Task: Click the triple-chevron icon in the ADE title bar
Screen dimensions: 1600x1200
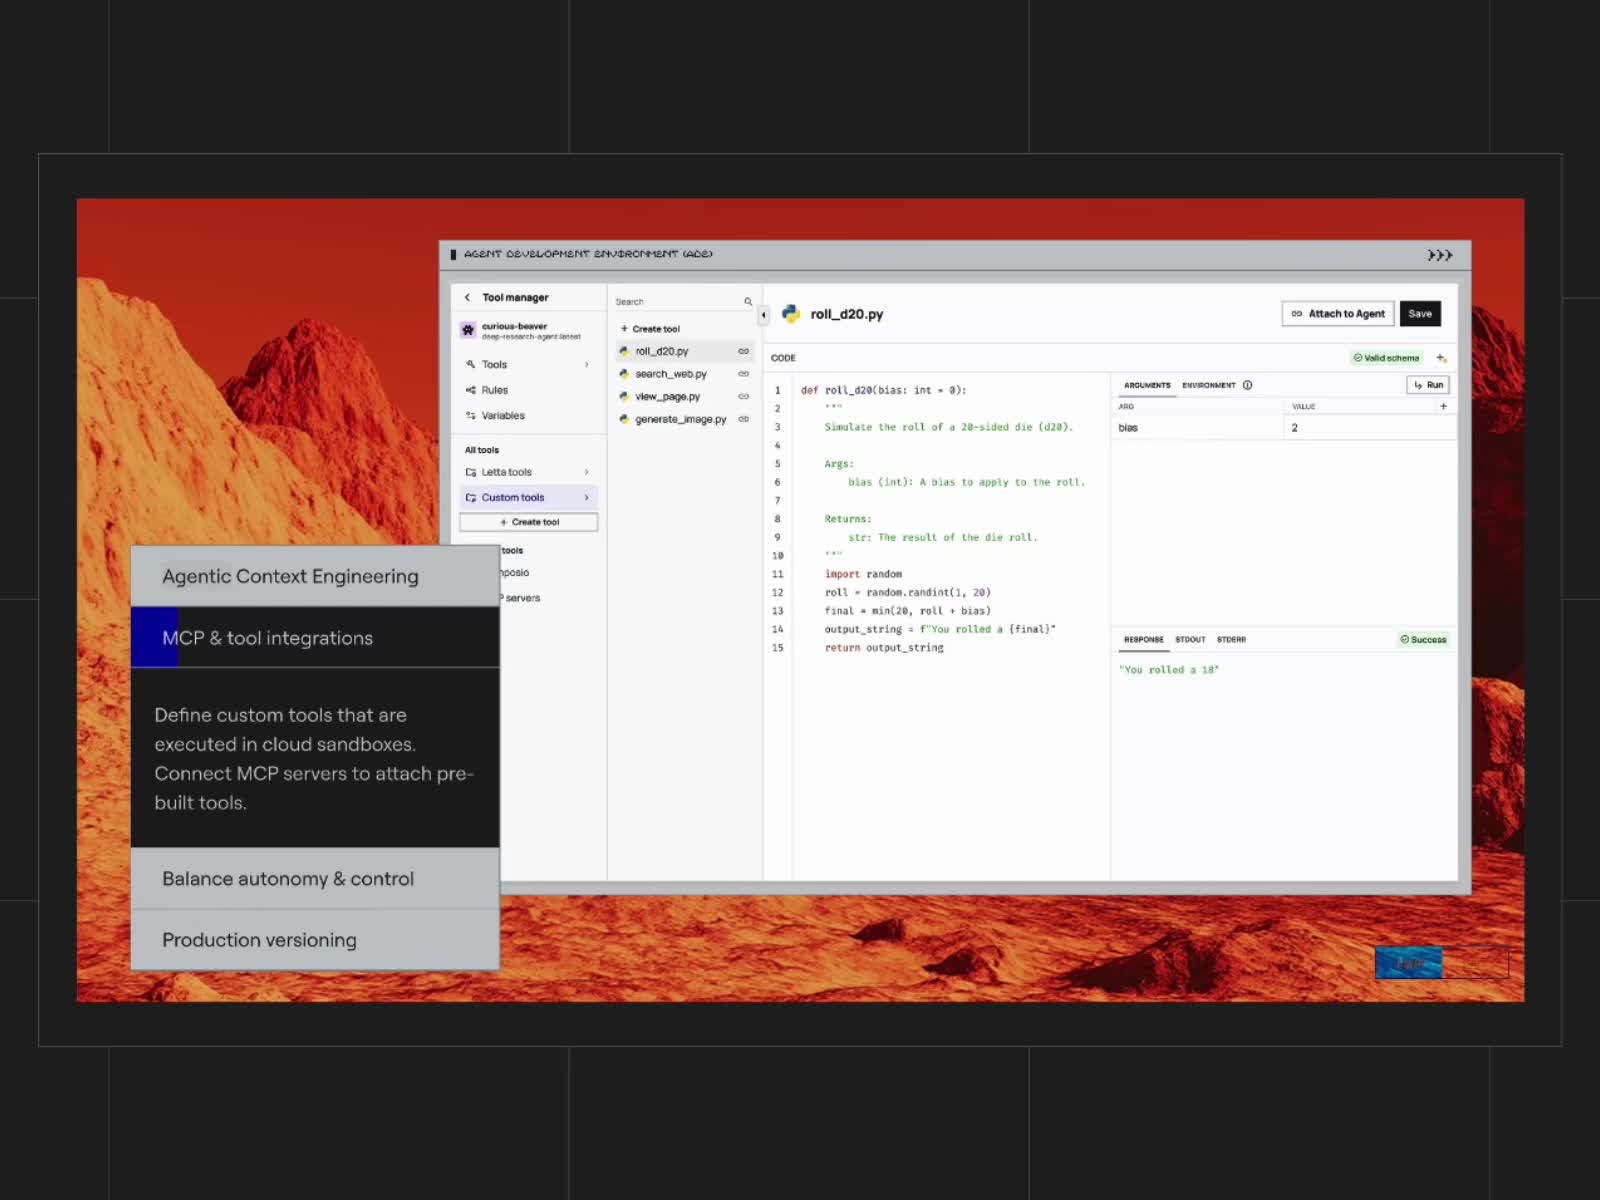Action: point(1439,255)
